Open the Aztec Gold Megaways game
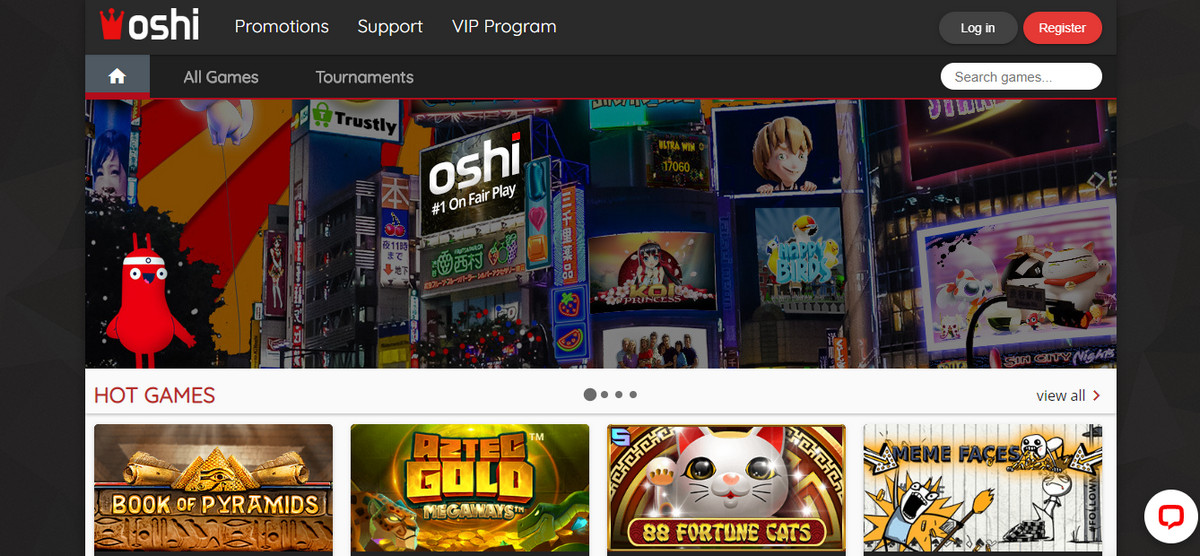Viewport: 1200px width, 556px height. coord(470,490)
